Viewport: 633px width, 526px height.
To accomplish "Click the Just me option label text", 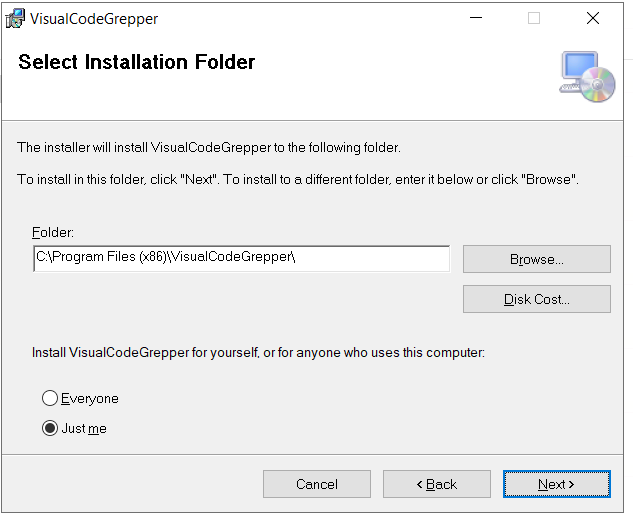I will (x=84, y=428).
